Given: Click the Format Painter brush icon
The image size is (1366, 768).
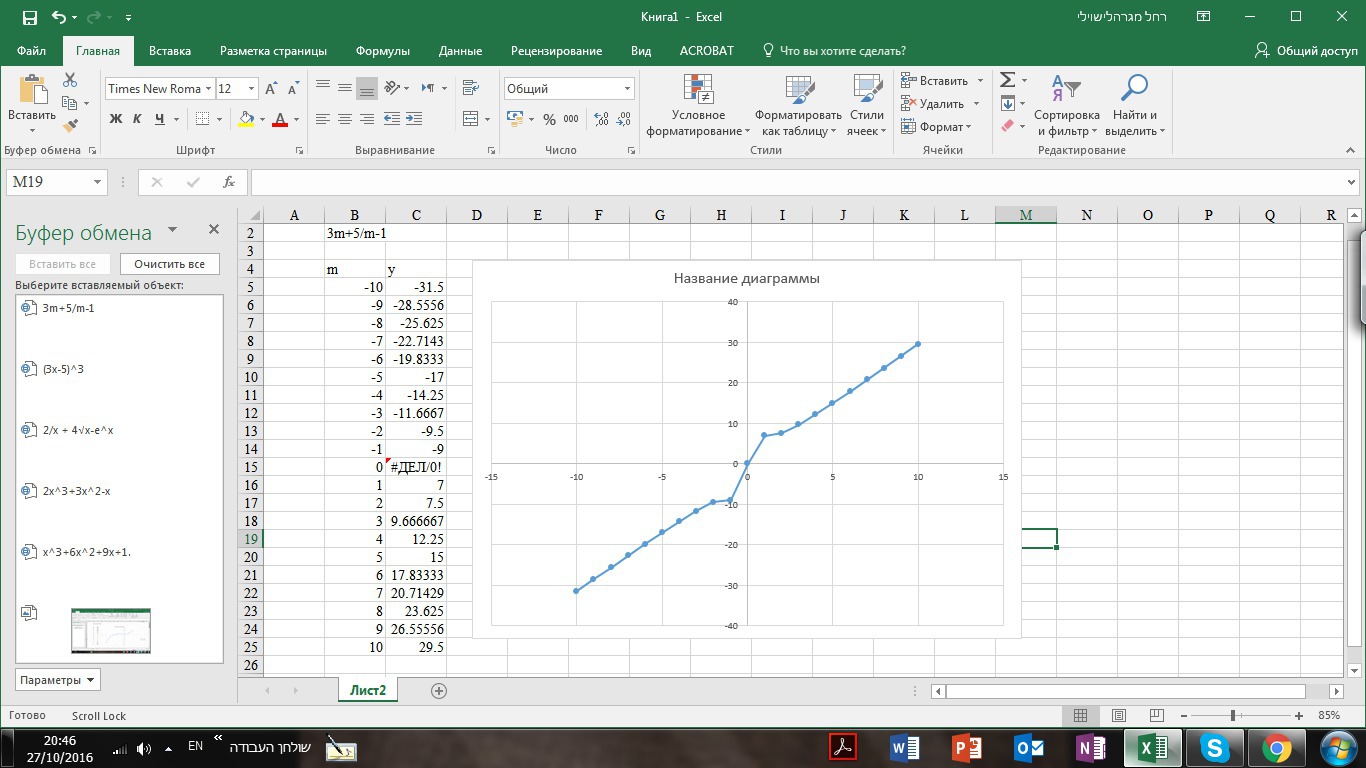Looking at the screenshot, I should 70,126.
